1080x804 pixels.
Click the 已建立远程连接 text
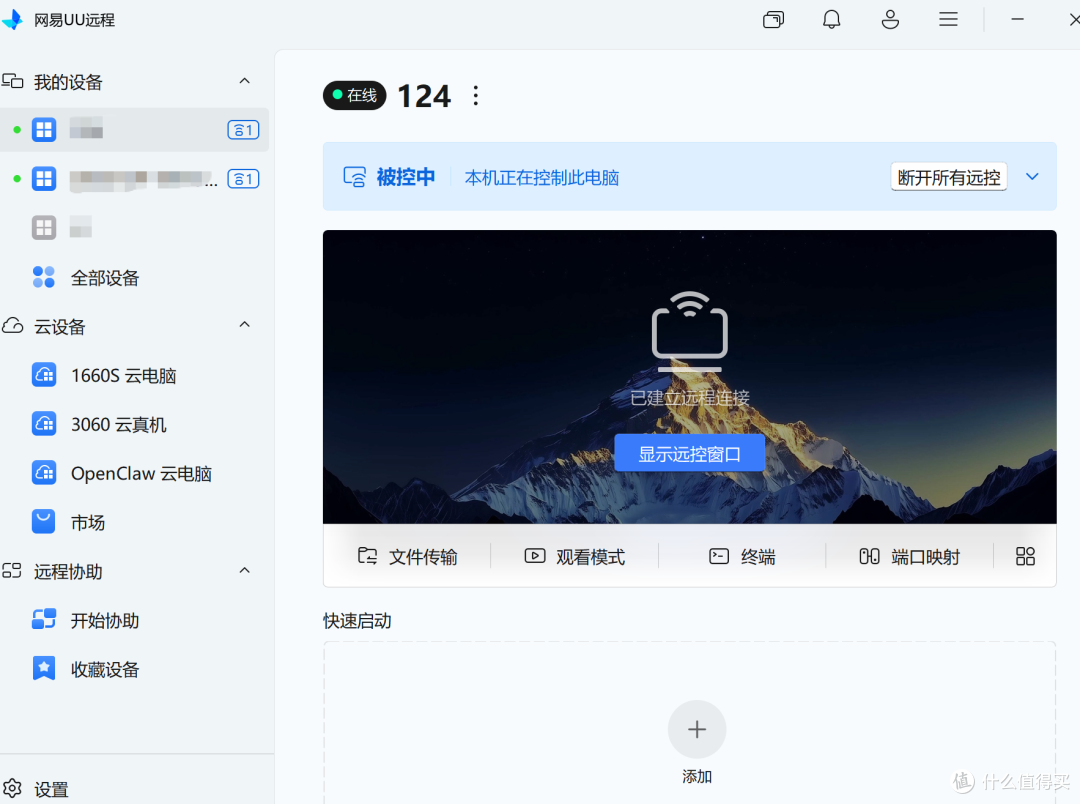tap(689, 398)
